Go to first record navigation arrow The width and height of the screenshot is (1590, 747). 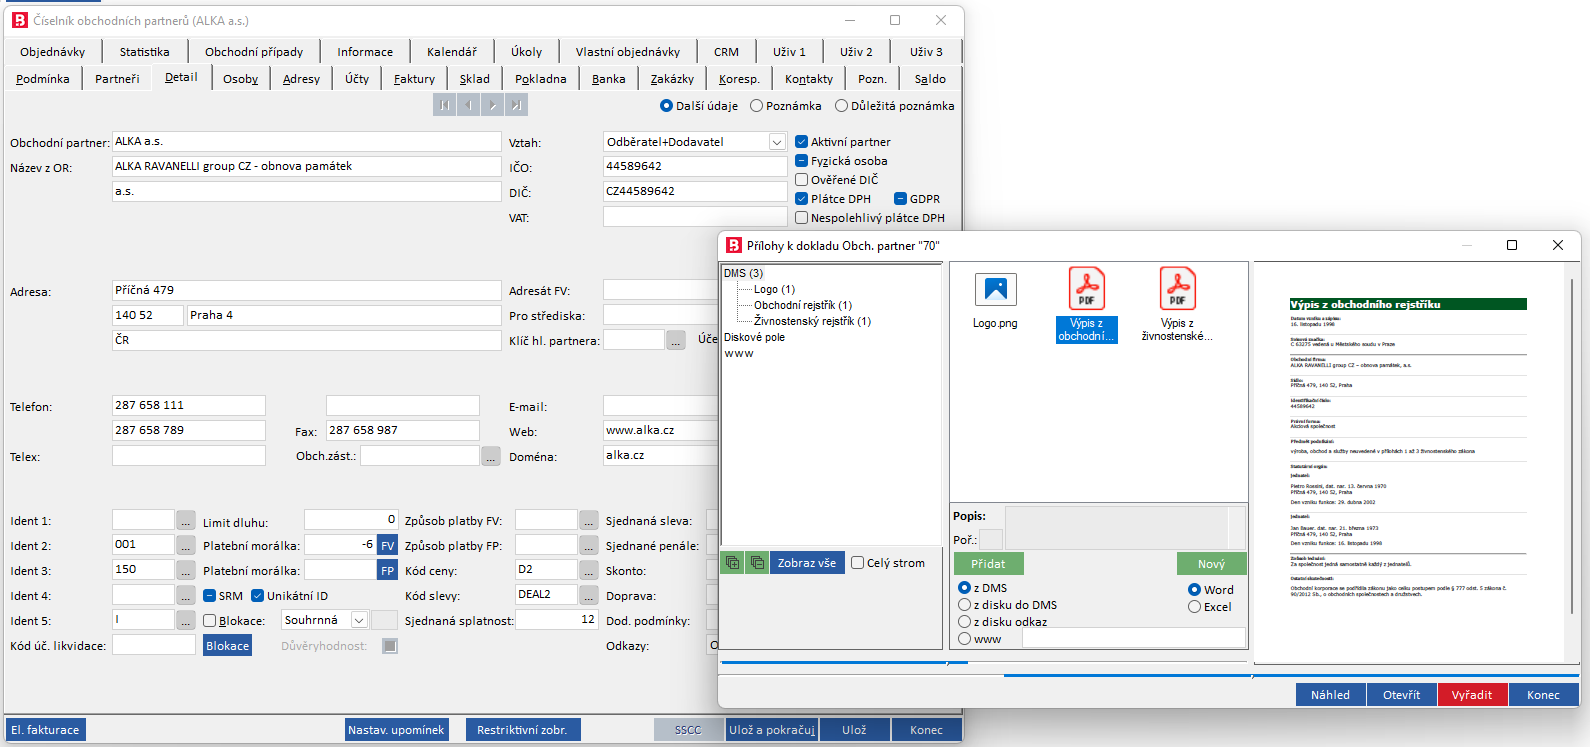coord(444,105)
